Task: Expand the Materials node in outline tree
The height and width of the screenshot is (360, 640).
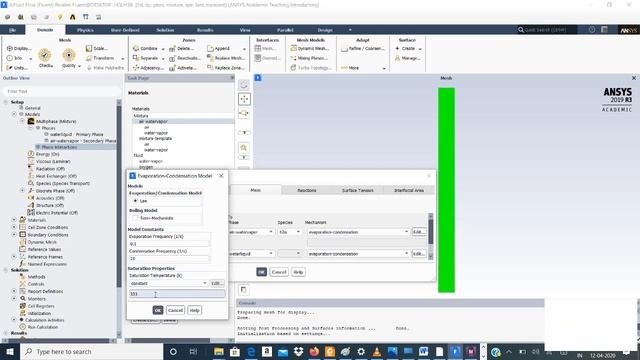Action: click(x=14, y=220)
